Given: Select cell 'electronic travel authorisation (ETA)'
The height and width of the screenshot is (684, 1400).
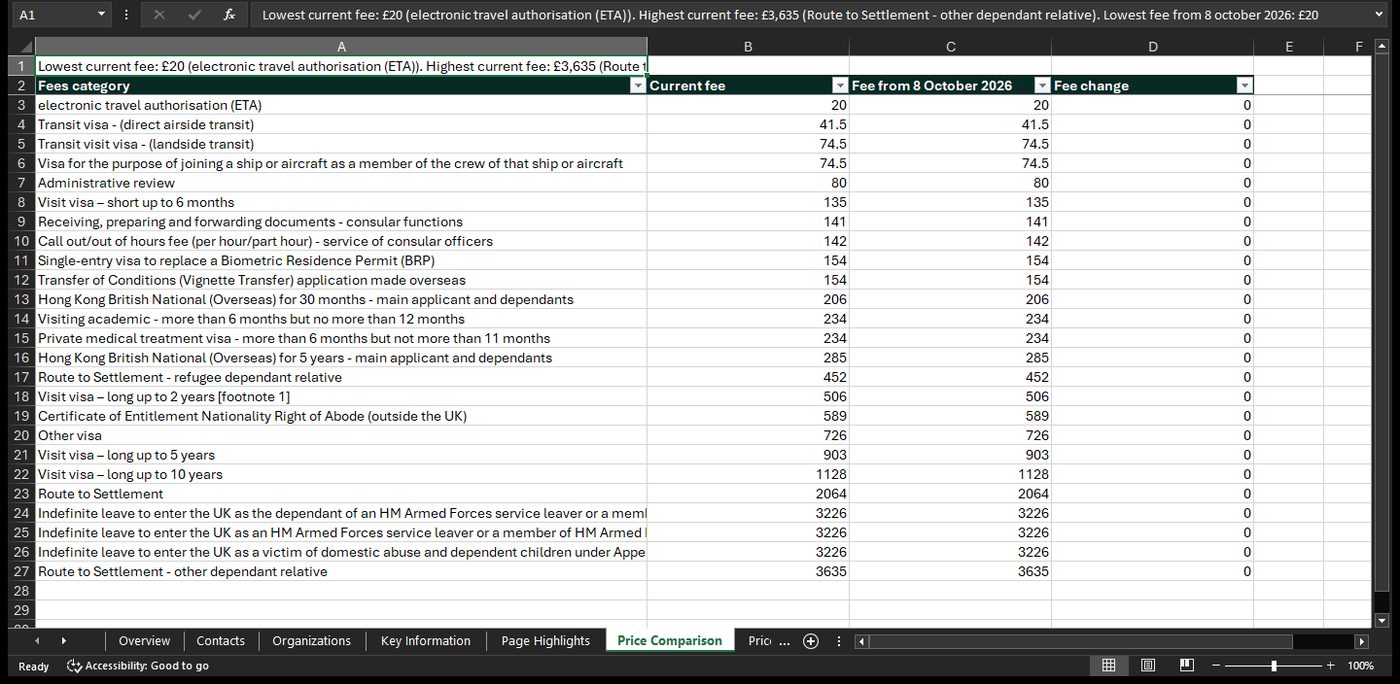Looking at the screenshot, I should (x=341, y=105).
